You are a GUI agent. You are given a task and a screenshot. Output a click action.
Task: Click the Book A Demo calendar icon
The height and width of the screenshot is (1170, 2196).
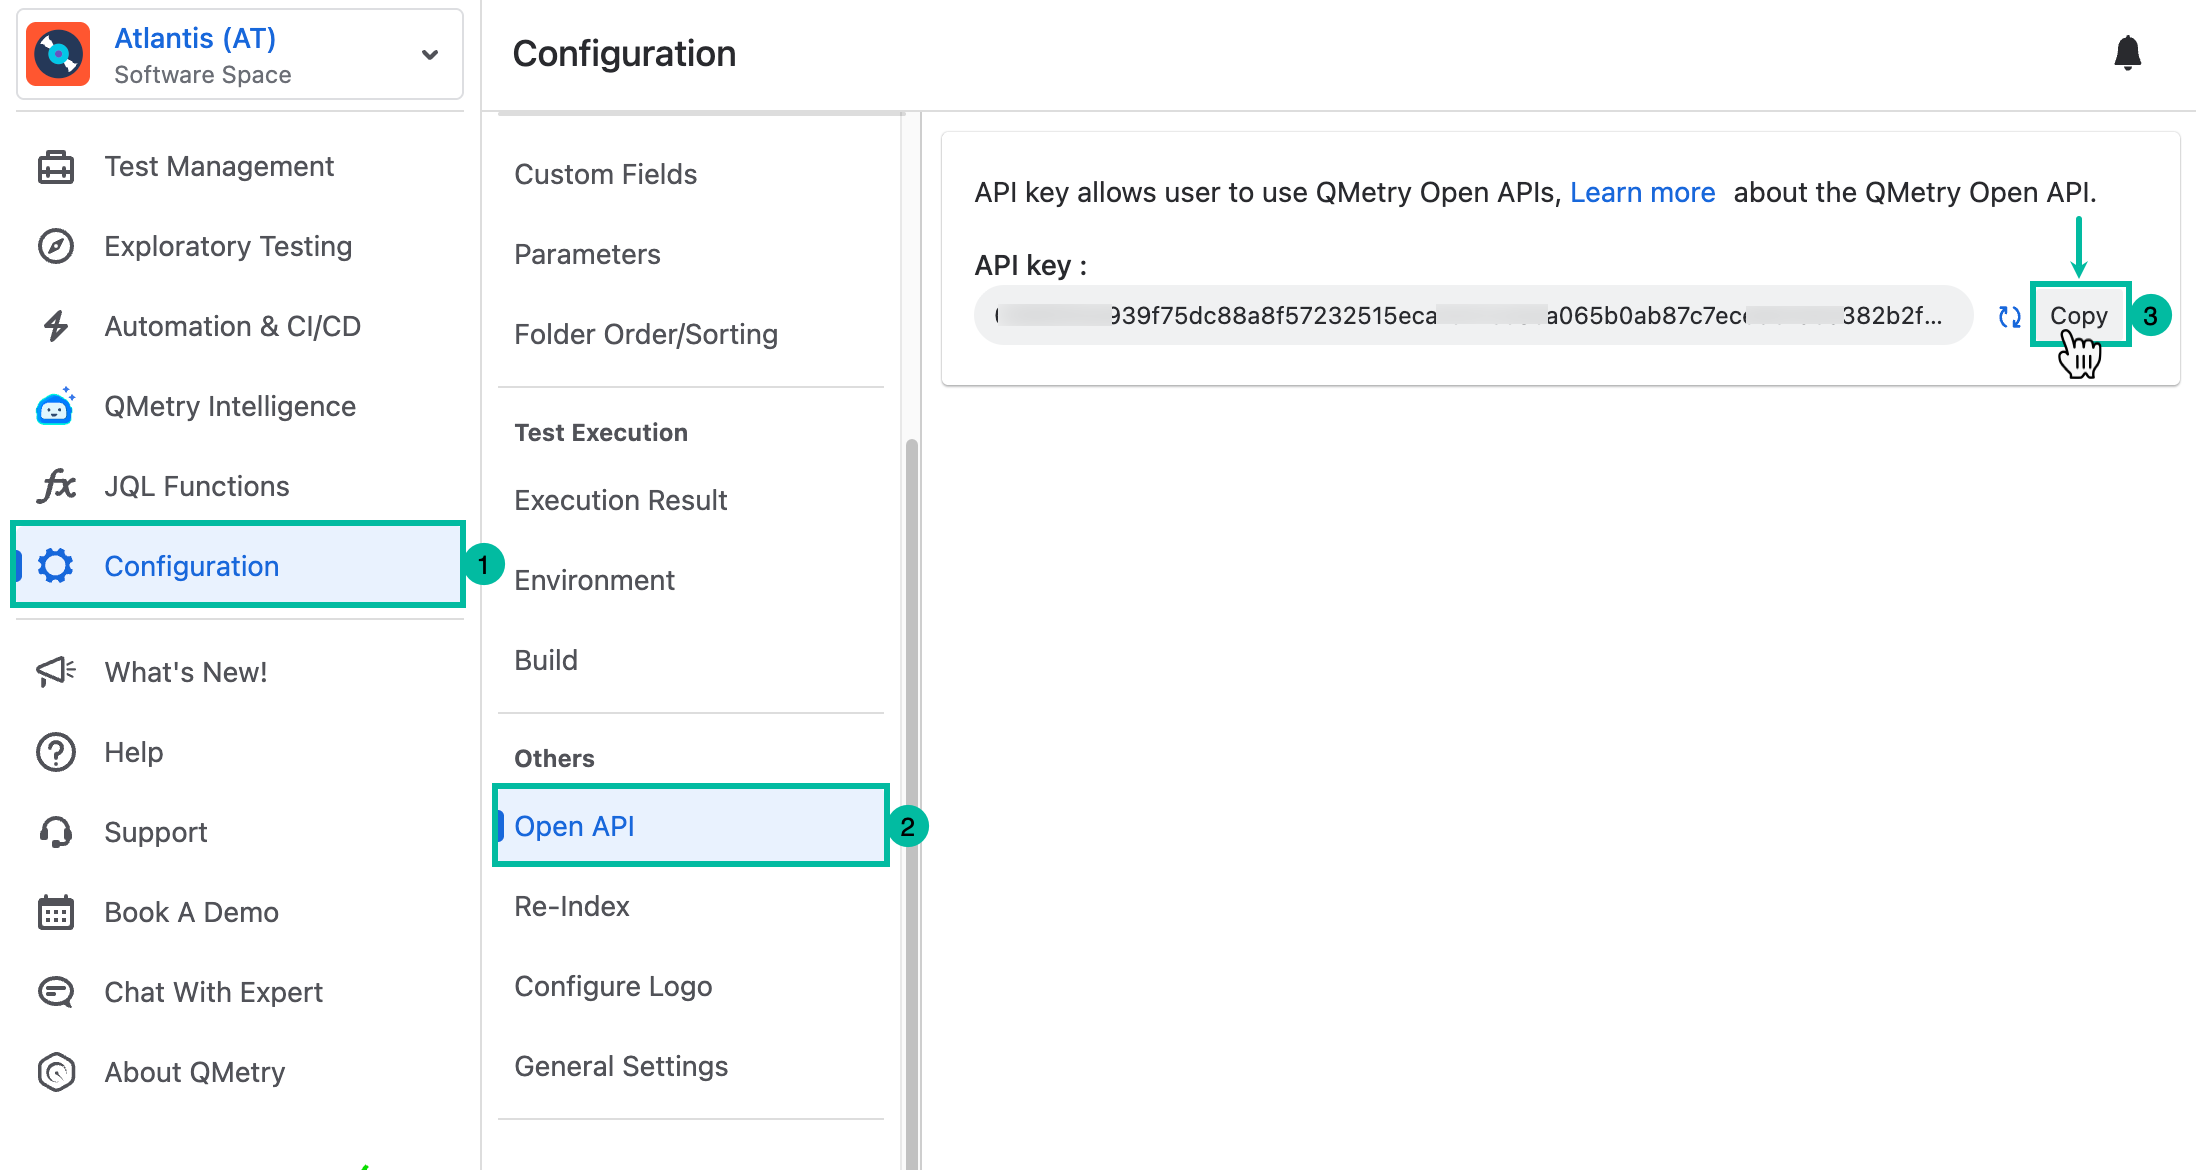tap(56, 912)
